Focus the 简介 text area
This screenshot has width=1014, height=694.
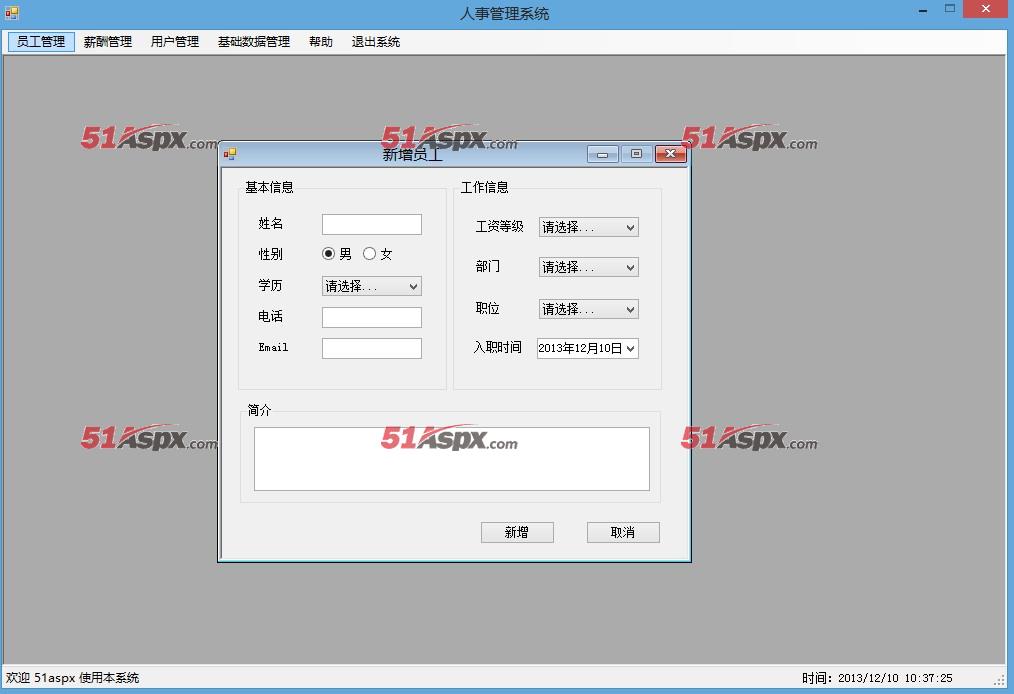451,459
